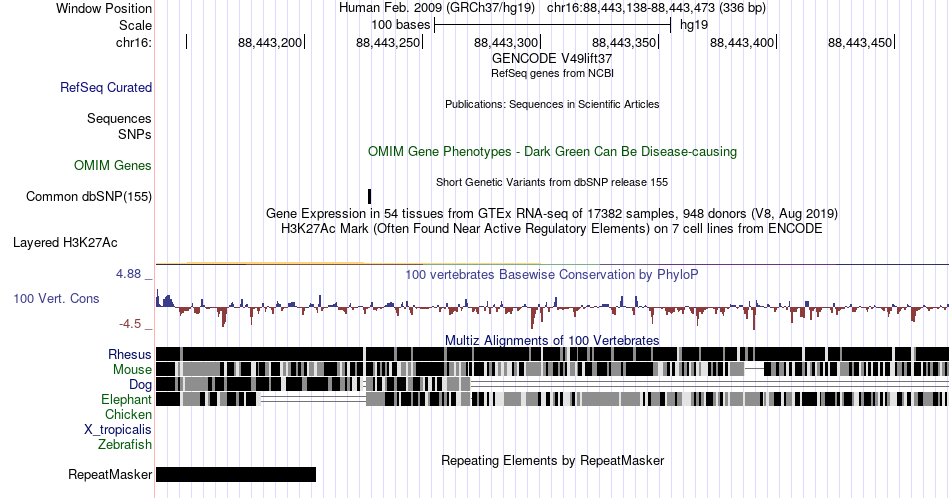The image size is (950, 498).
Task: Open the 100 Vert. Cons track label
Action: pyautogui.click(x=56, y=298)
